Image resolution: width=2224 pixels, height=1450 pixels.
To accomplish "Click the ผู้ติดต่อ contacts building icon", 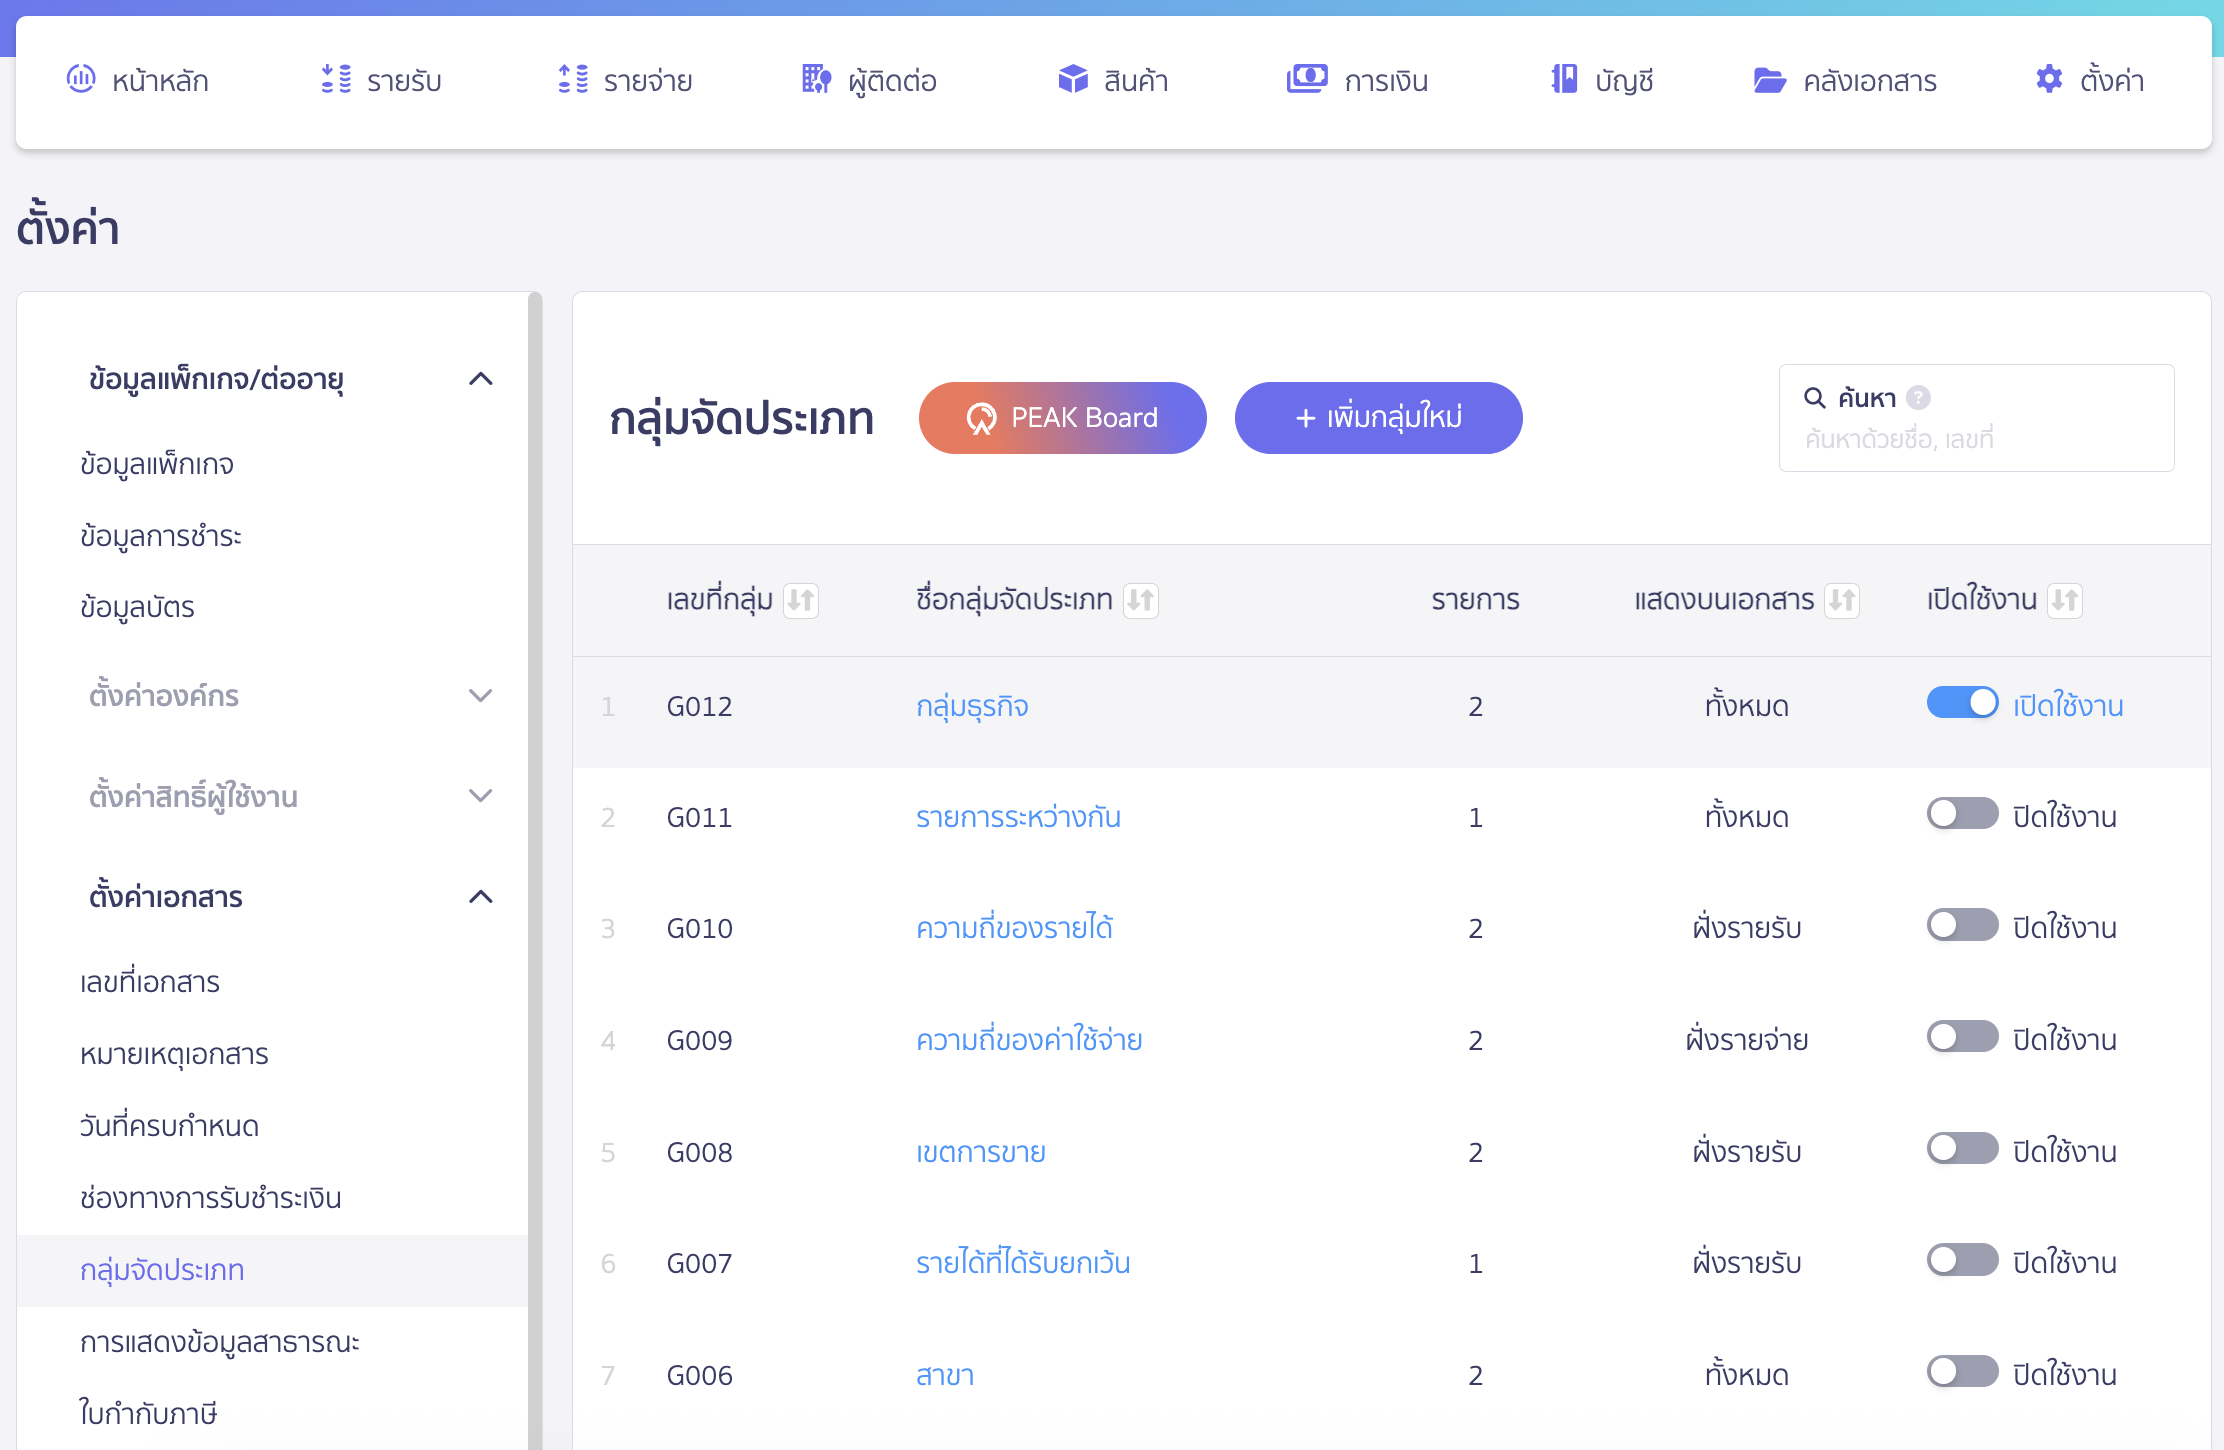I will pyautogui.click(x=816, y=79).
